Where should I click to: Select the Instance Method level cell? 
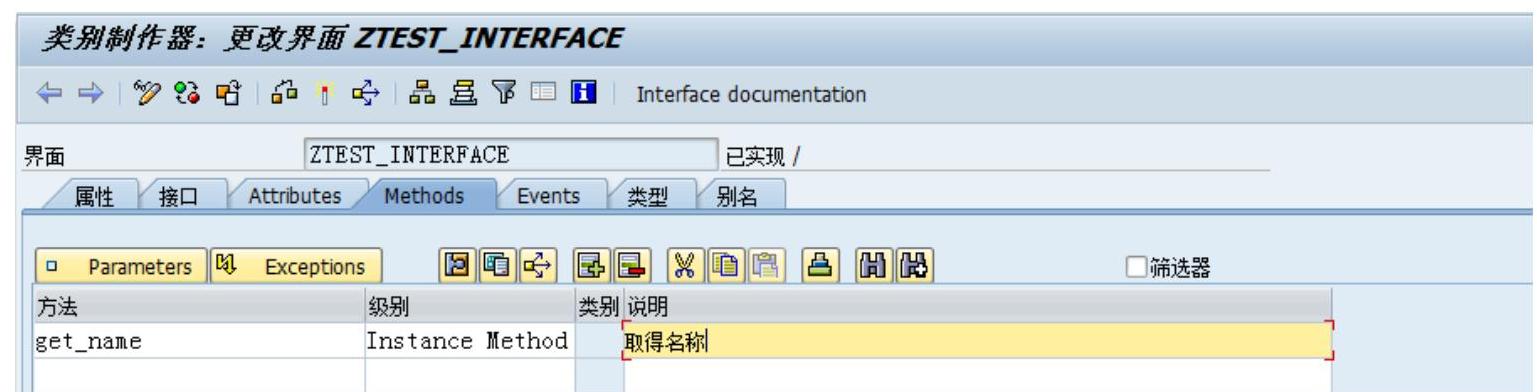(x=470, y=340)
